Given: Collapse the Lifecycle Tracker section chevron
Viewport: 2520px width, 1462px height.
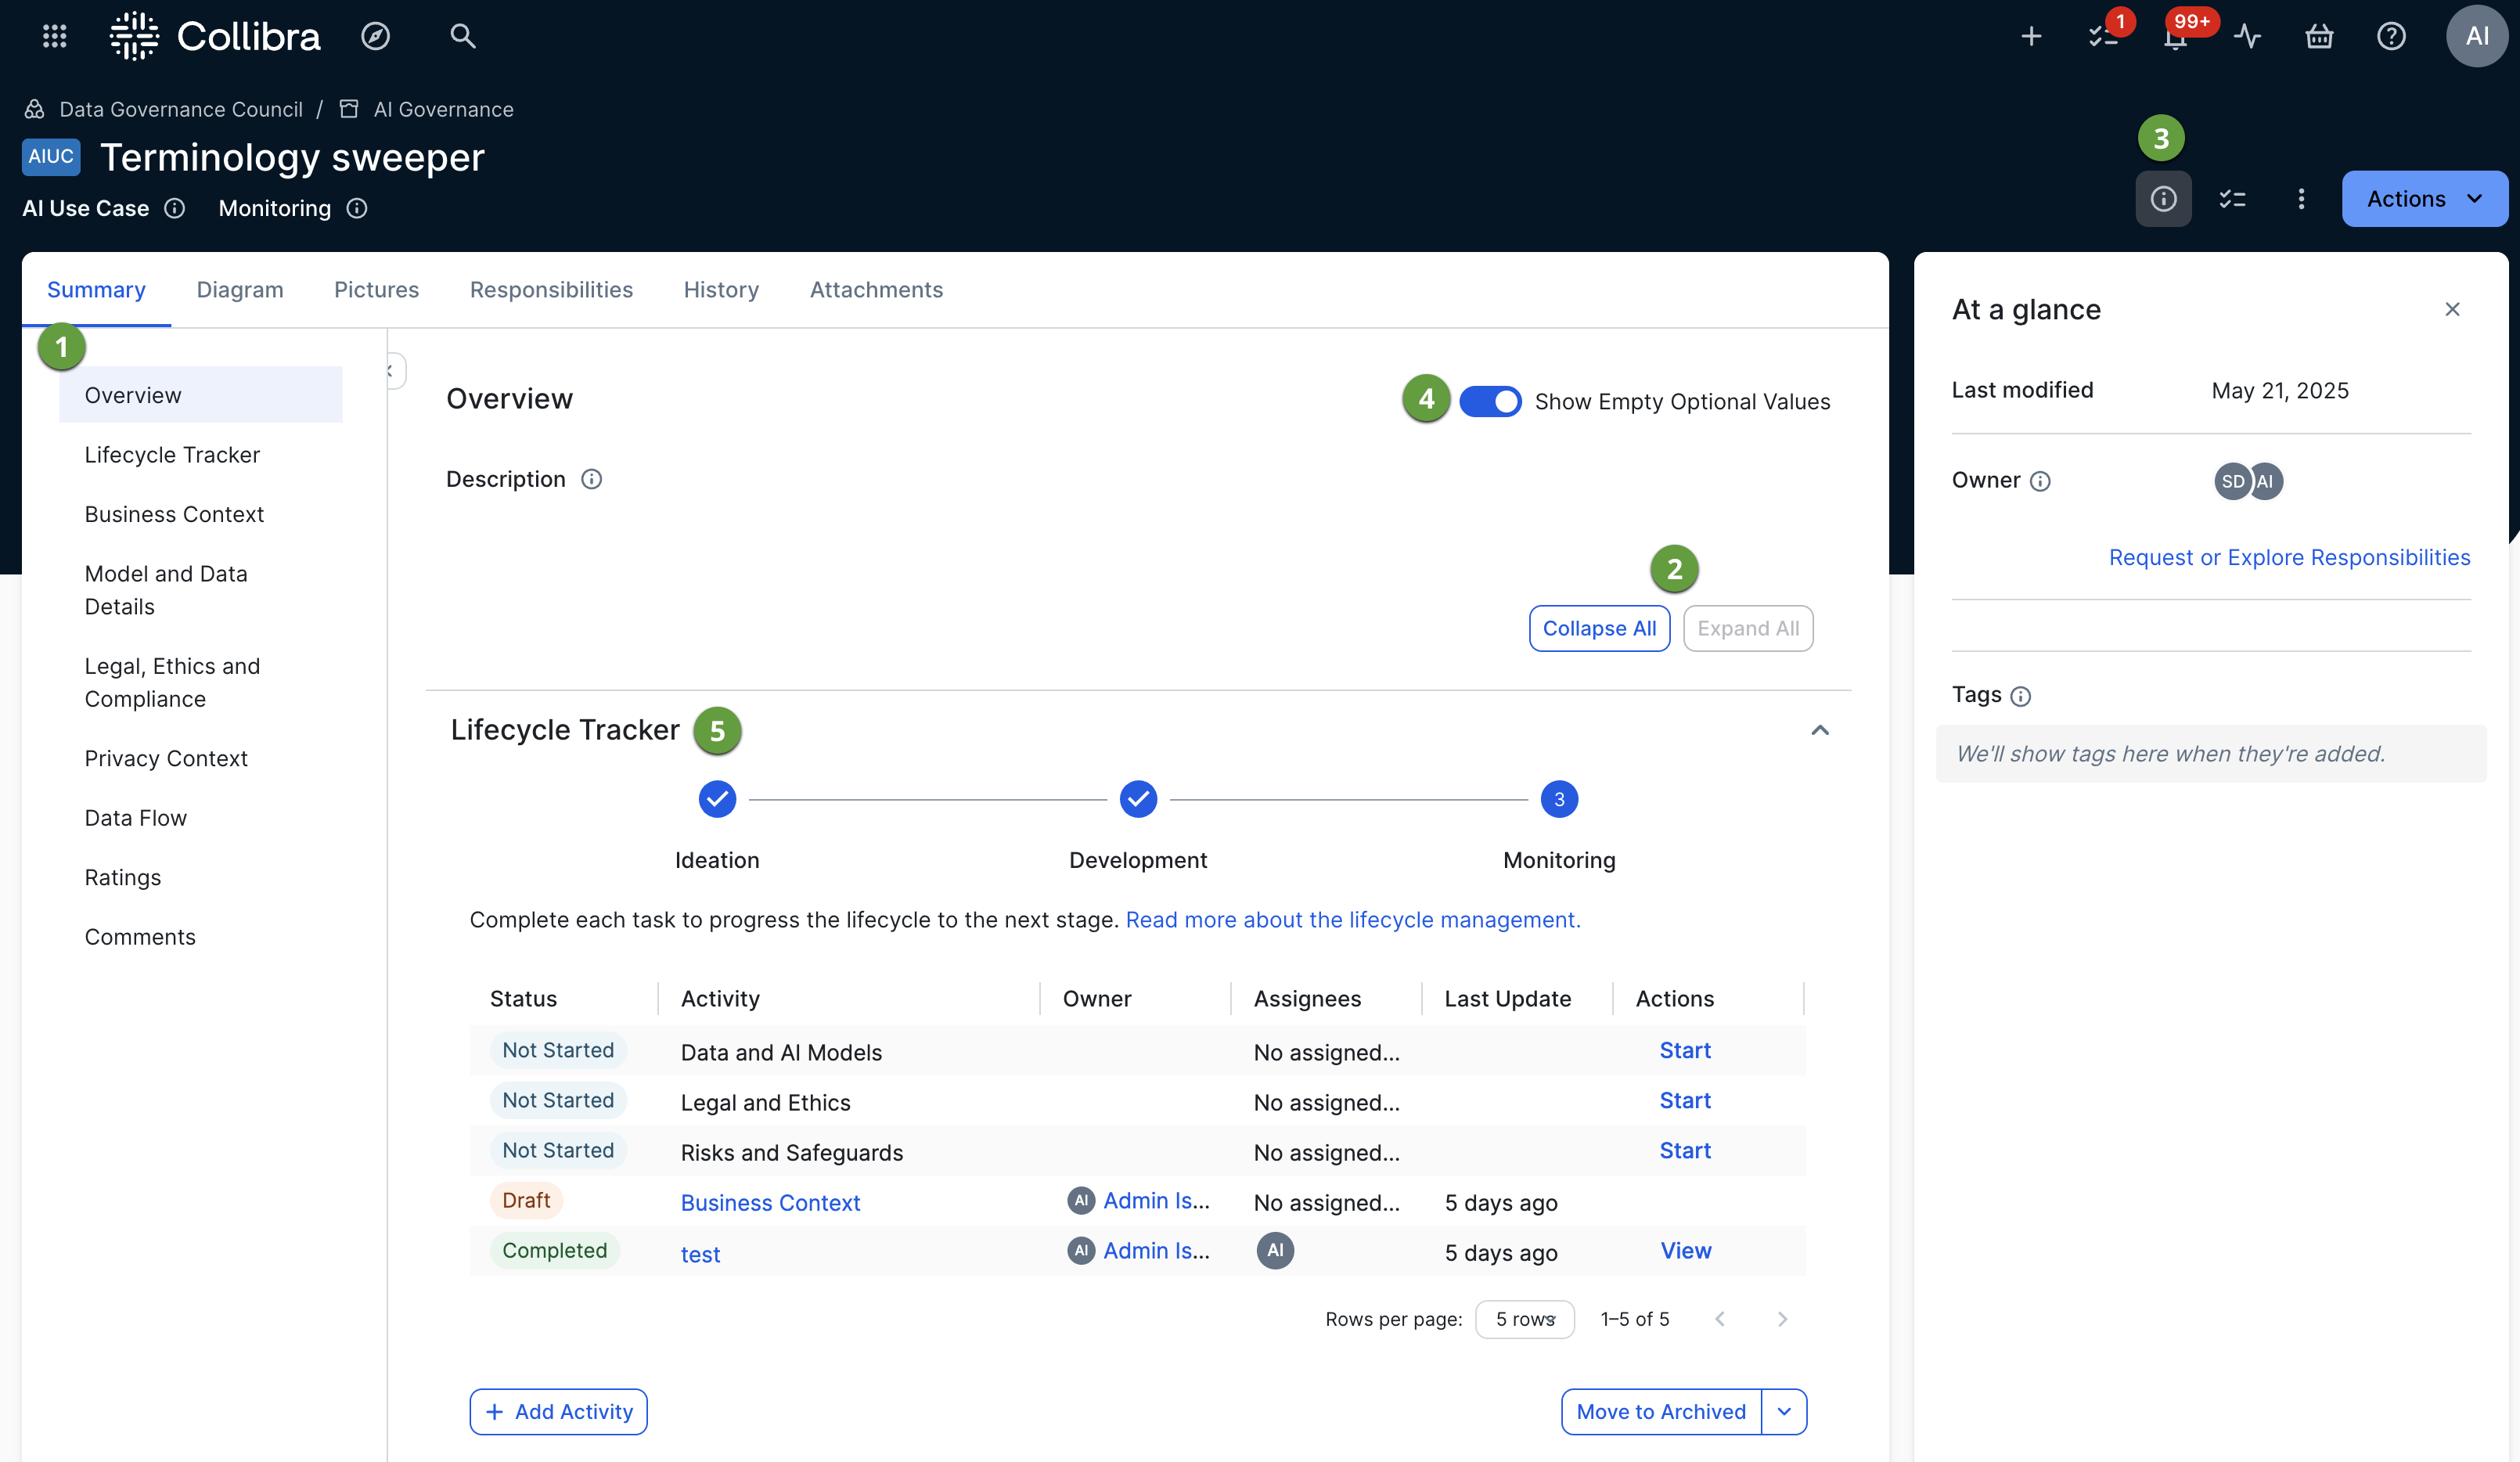Looking at the screenshot, I should pyautogui.click(x=1820, y=730).
